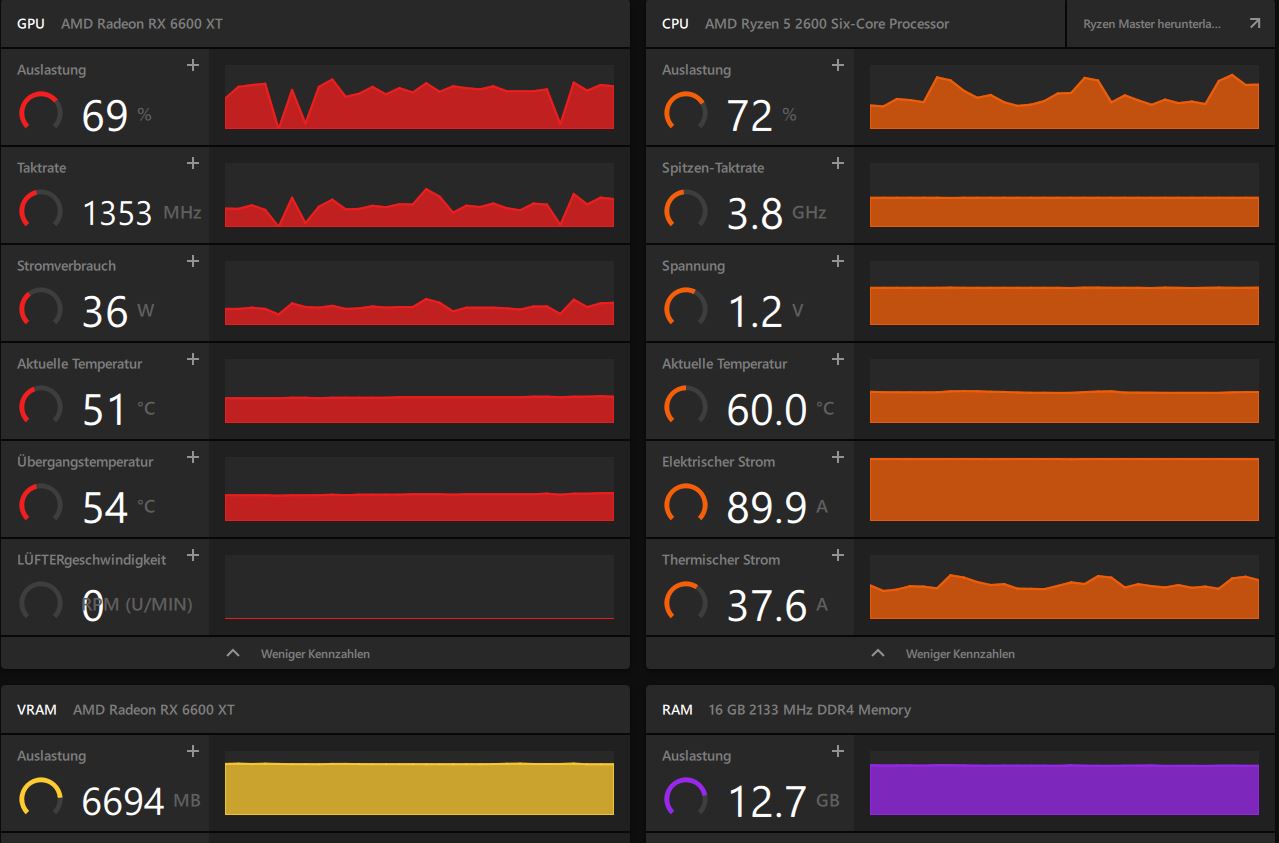The height and width of the screenshot is (843, 1279).
Task: Click the fan speed 0 RPM gauge
Action: click(41, 602)
